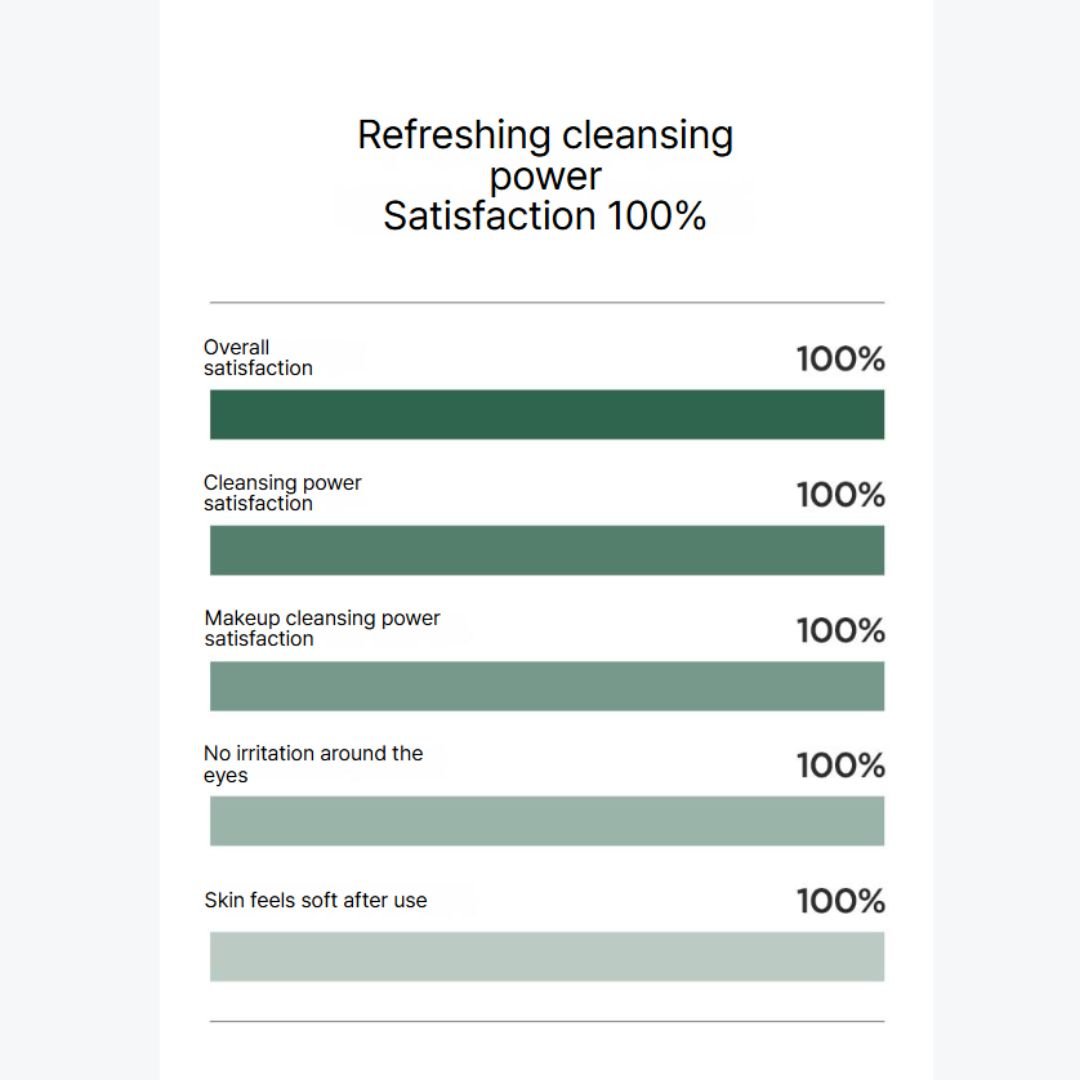This screenshot has width=1080, height=1080.
Task: Click the 100% for Skin feels soft
Action: 840,901
